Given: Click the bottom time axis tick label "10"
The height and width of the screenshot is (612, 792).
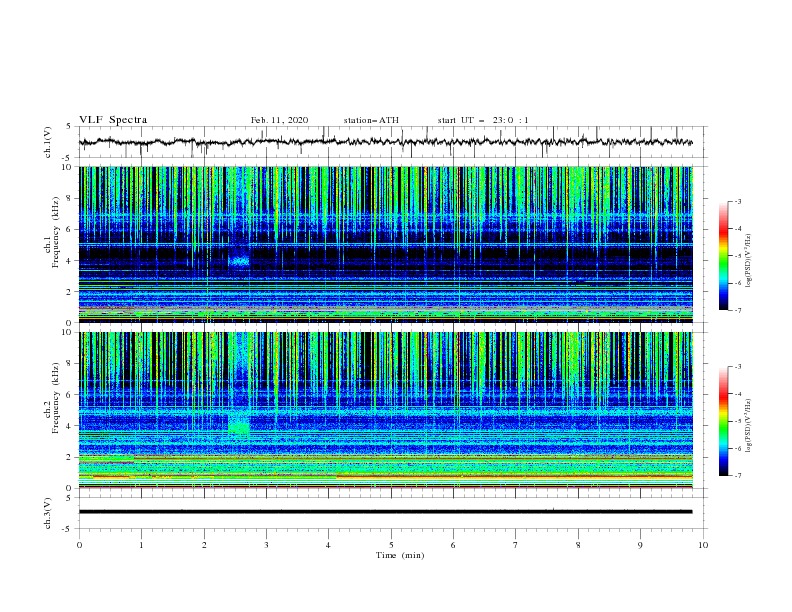Looking at the screenshot, I should click(703, 545).
